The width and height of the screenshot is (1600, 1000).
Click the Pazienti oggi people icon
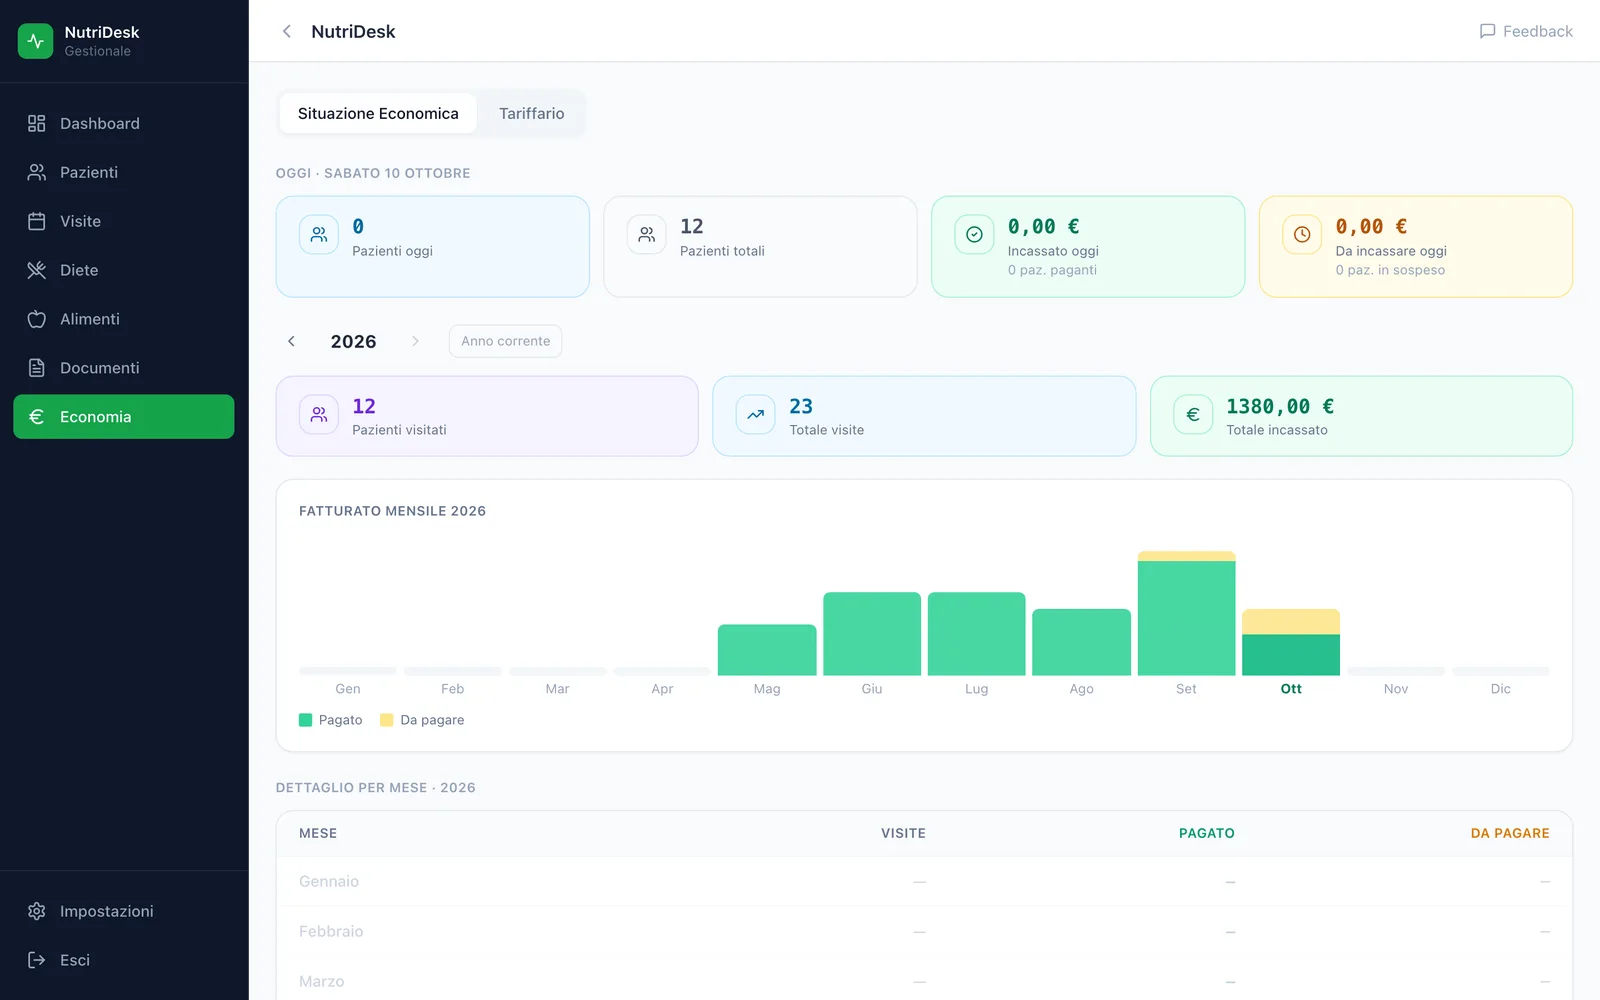[319, 235]
